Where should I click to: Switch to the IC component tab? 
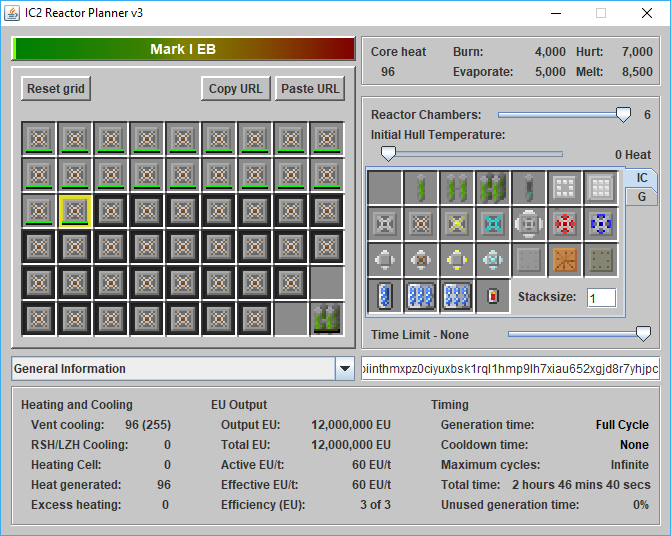pos(641,178)
